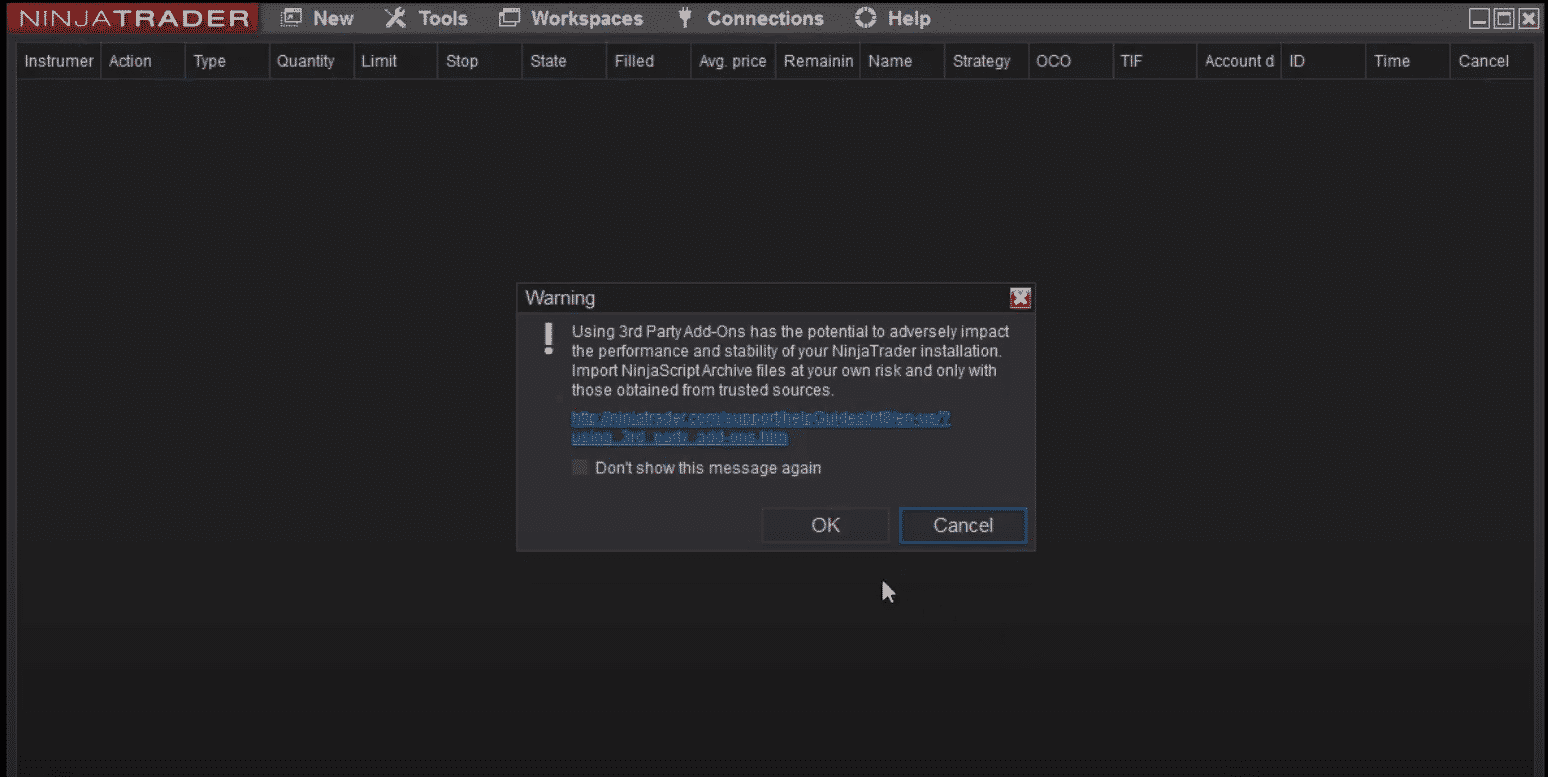Viewport: 1548px width, 777px height.
Task: Click Cancel in the Warning dialog
Action: point(963,525)
